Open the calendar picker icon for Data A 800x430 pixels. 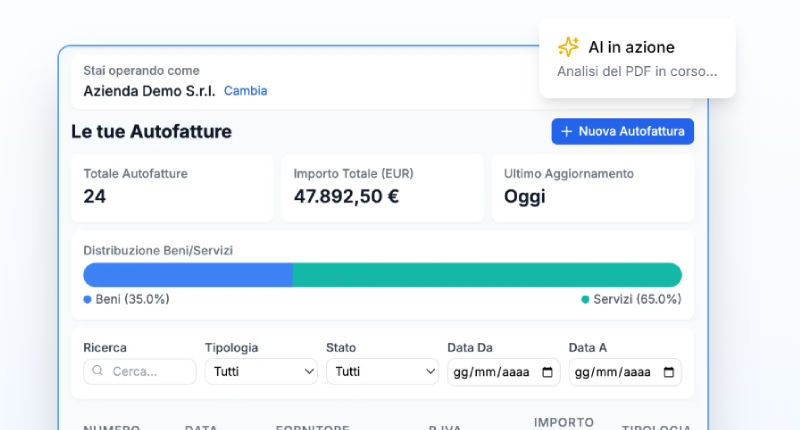click(x=668, y=372)
